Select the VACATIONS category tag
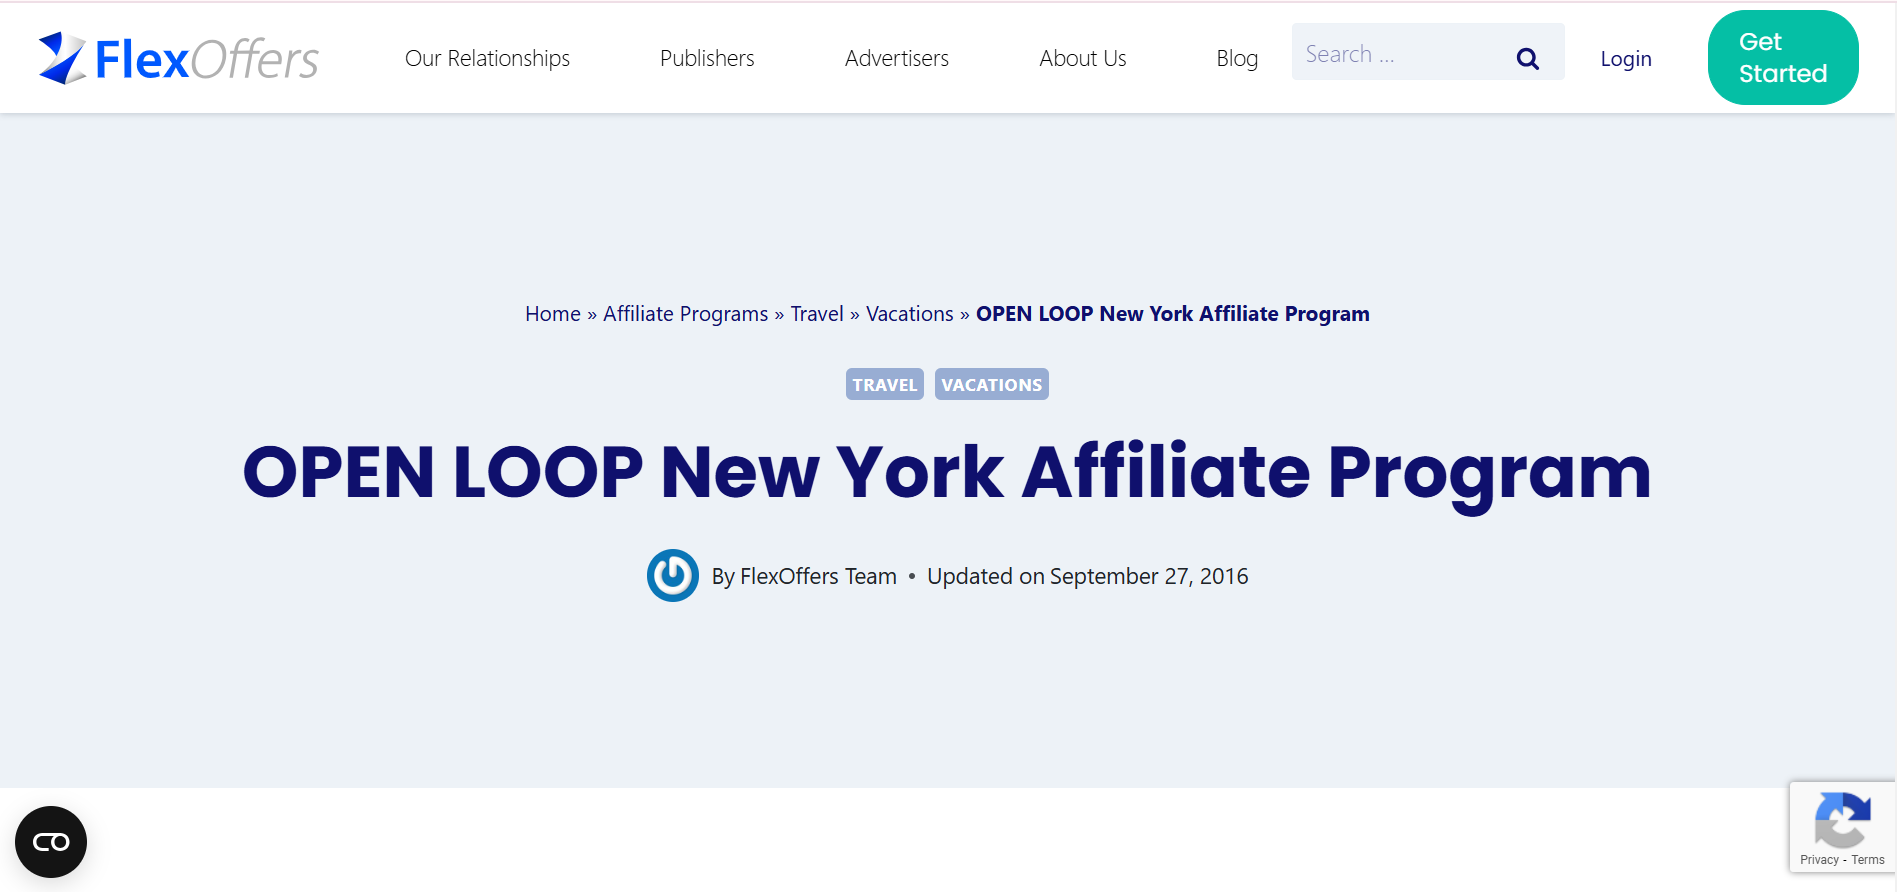Viewport: 1897px width, 892px height. click(x=992, y=384)
